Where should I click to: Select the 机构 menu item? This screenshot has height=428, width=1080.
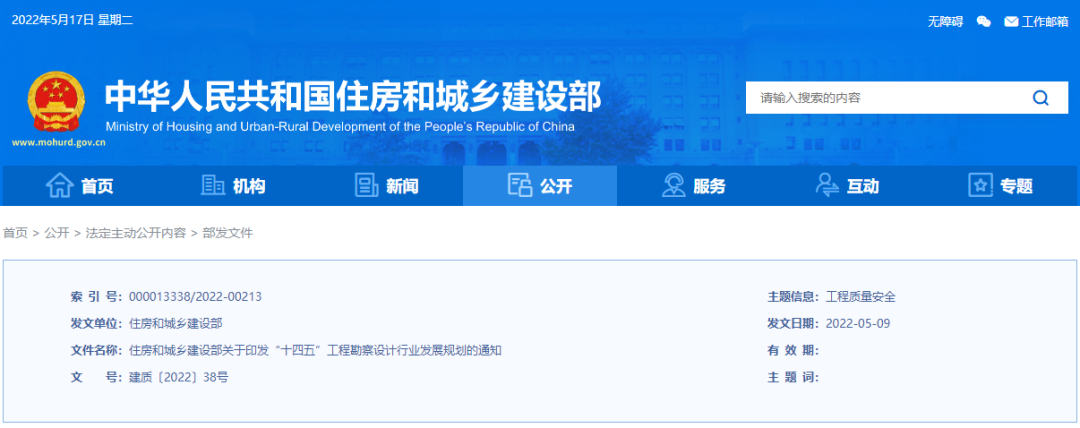249,186
